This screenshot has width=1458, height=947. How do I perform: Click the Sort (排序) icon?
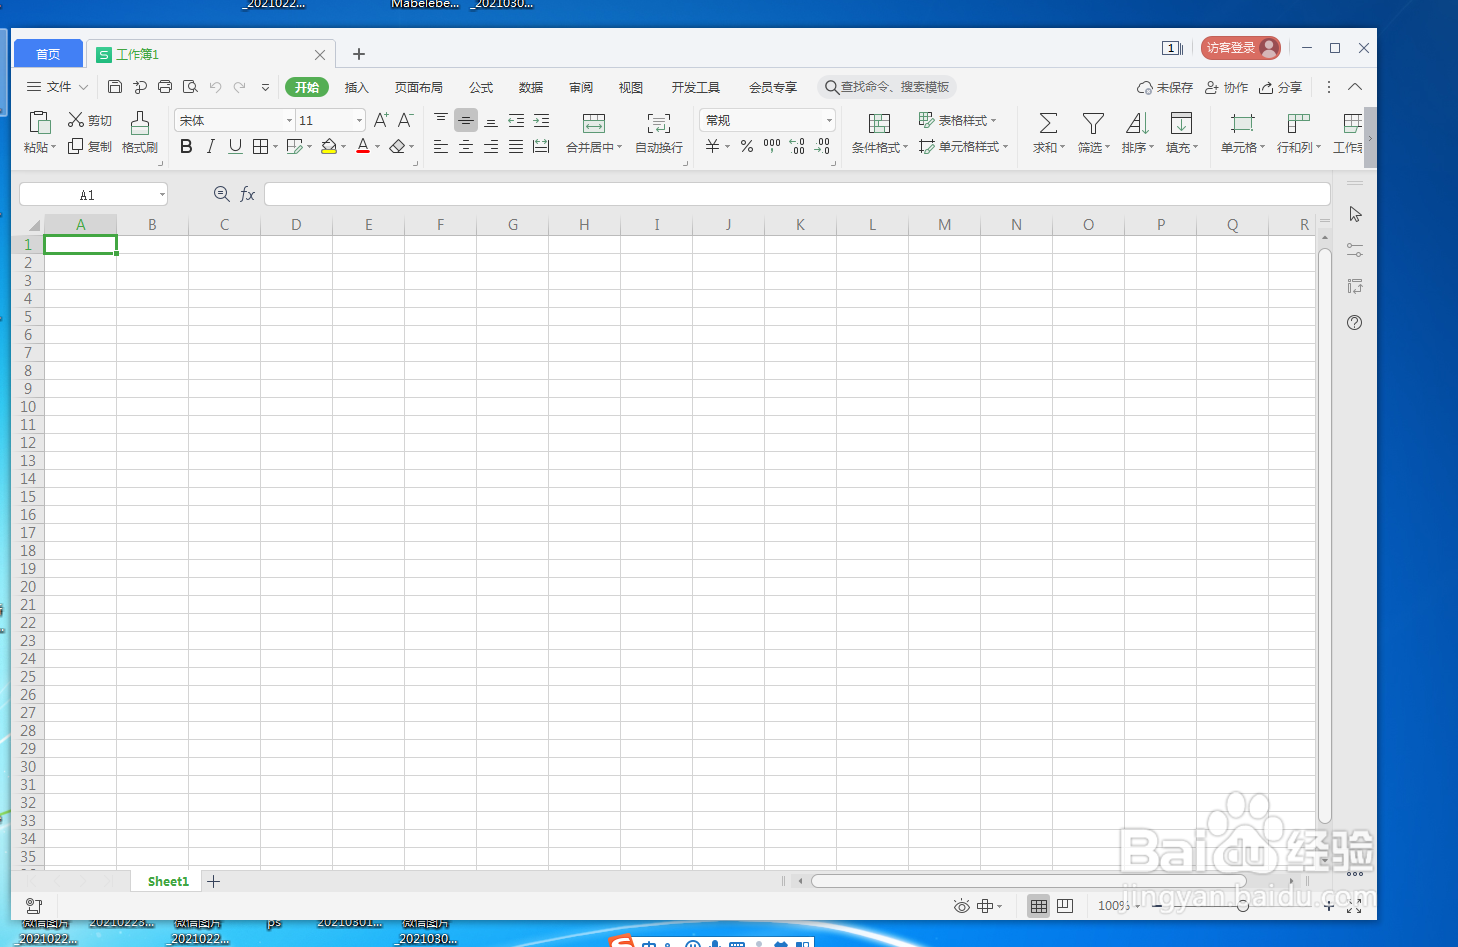[1137, 123]
